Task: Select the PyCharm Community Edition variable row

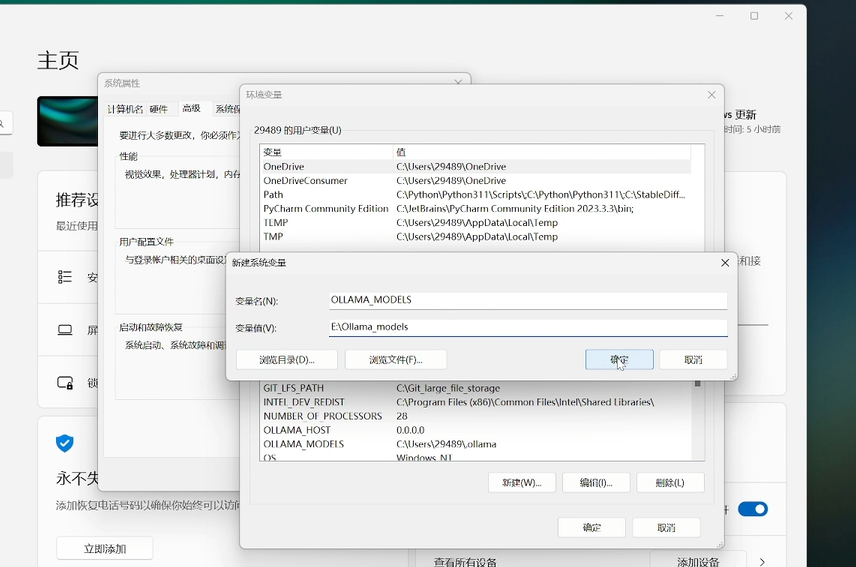Action: click(325, 209)
